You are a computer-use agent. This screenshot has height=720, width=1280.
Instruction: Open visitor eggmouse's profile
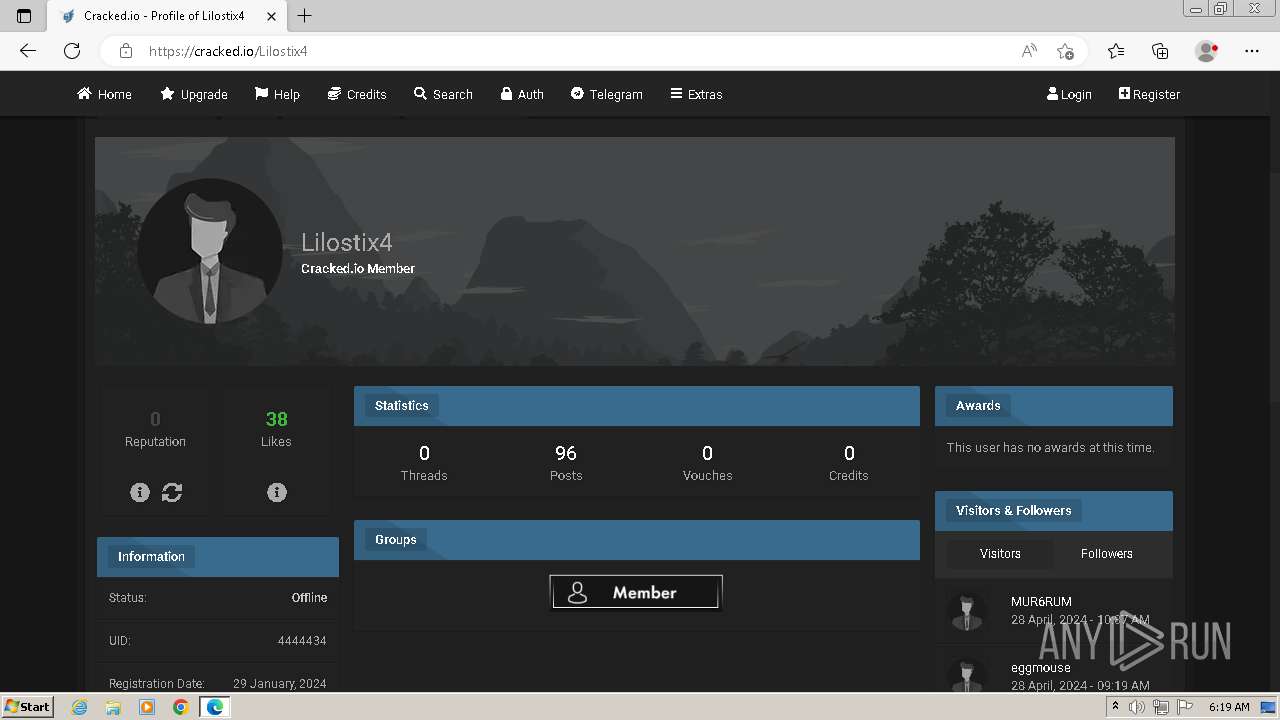pos(1041,668)
